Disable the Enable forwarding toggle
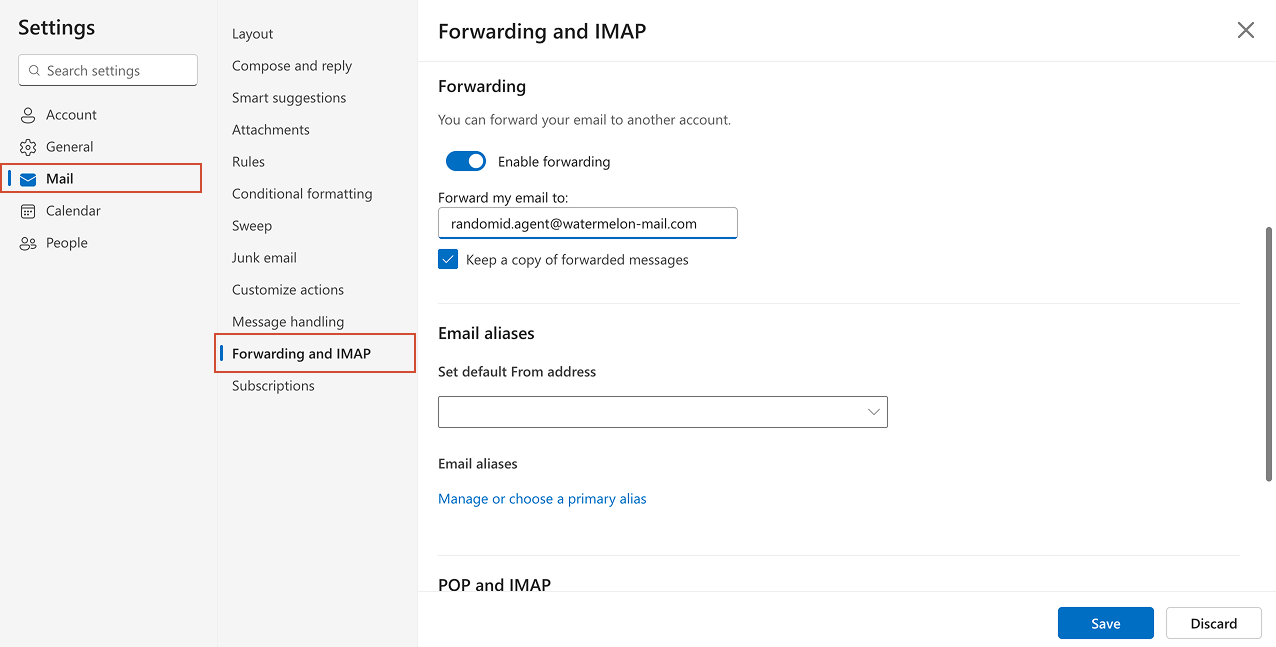 coord(465,161)
